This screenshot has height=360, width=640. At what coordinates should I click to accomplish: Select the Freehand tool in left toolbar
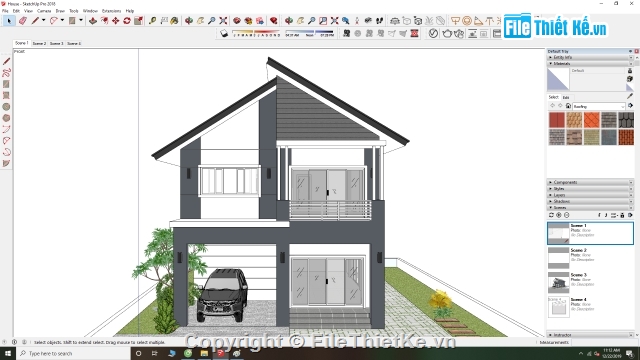[6, 73]
